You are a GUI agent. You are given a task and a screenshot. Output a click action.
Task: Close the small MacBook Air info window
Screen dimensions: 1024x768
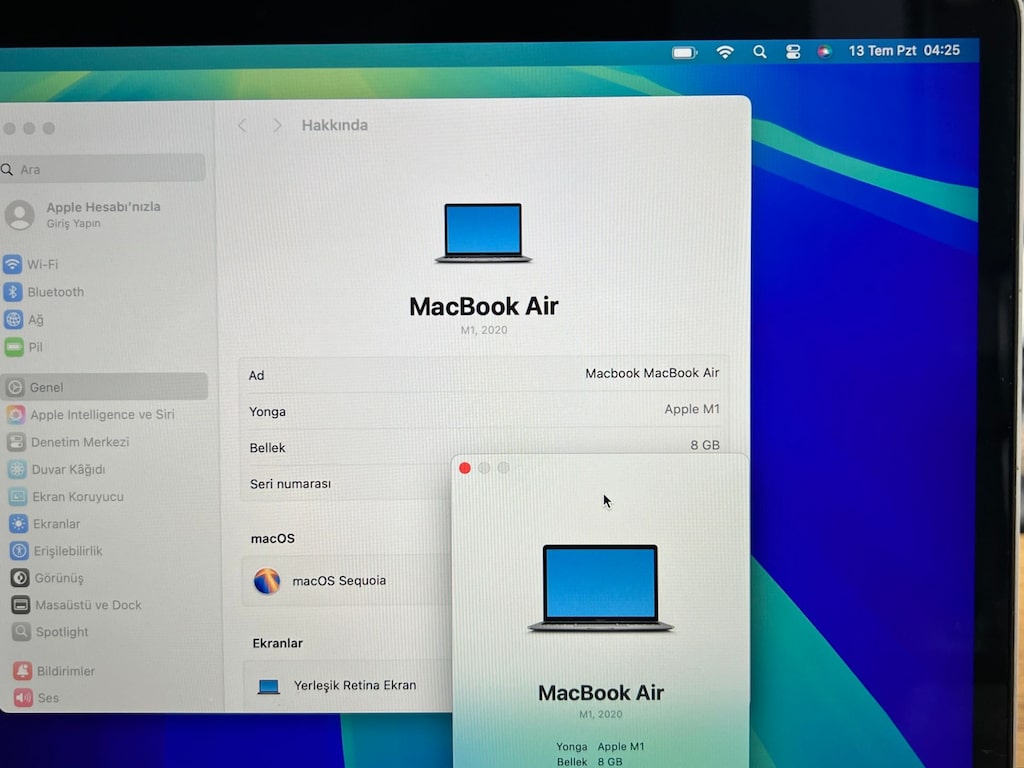[x=465, y=468]
